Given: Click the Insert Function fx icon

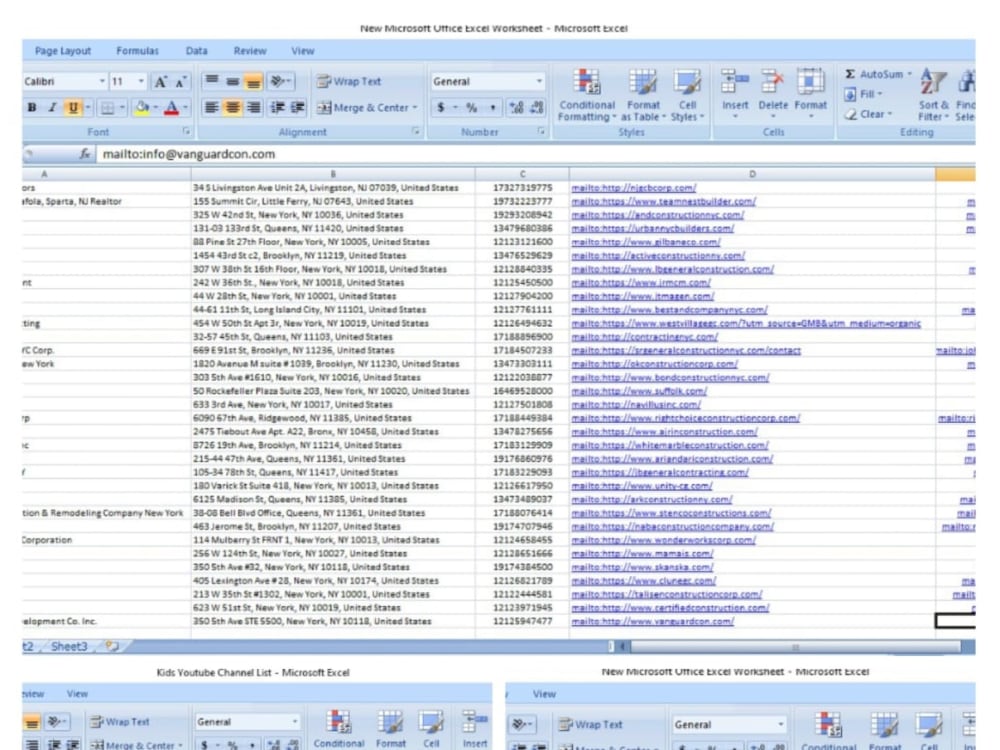Looking at the screenshot, I should 84,154.
